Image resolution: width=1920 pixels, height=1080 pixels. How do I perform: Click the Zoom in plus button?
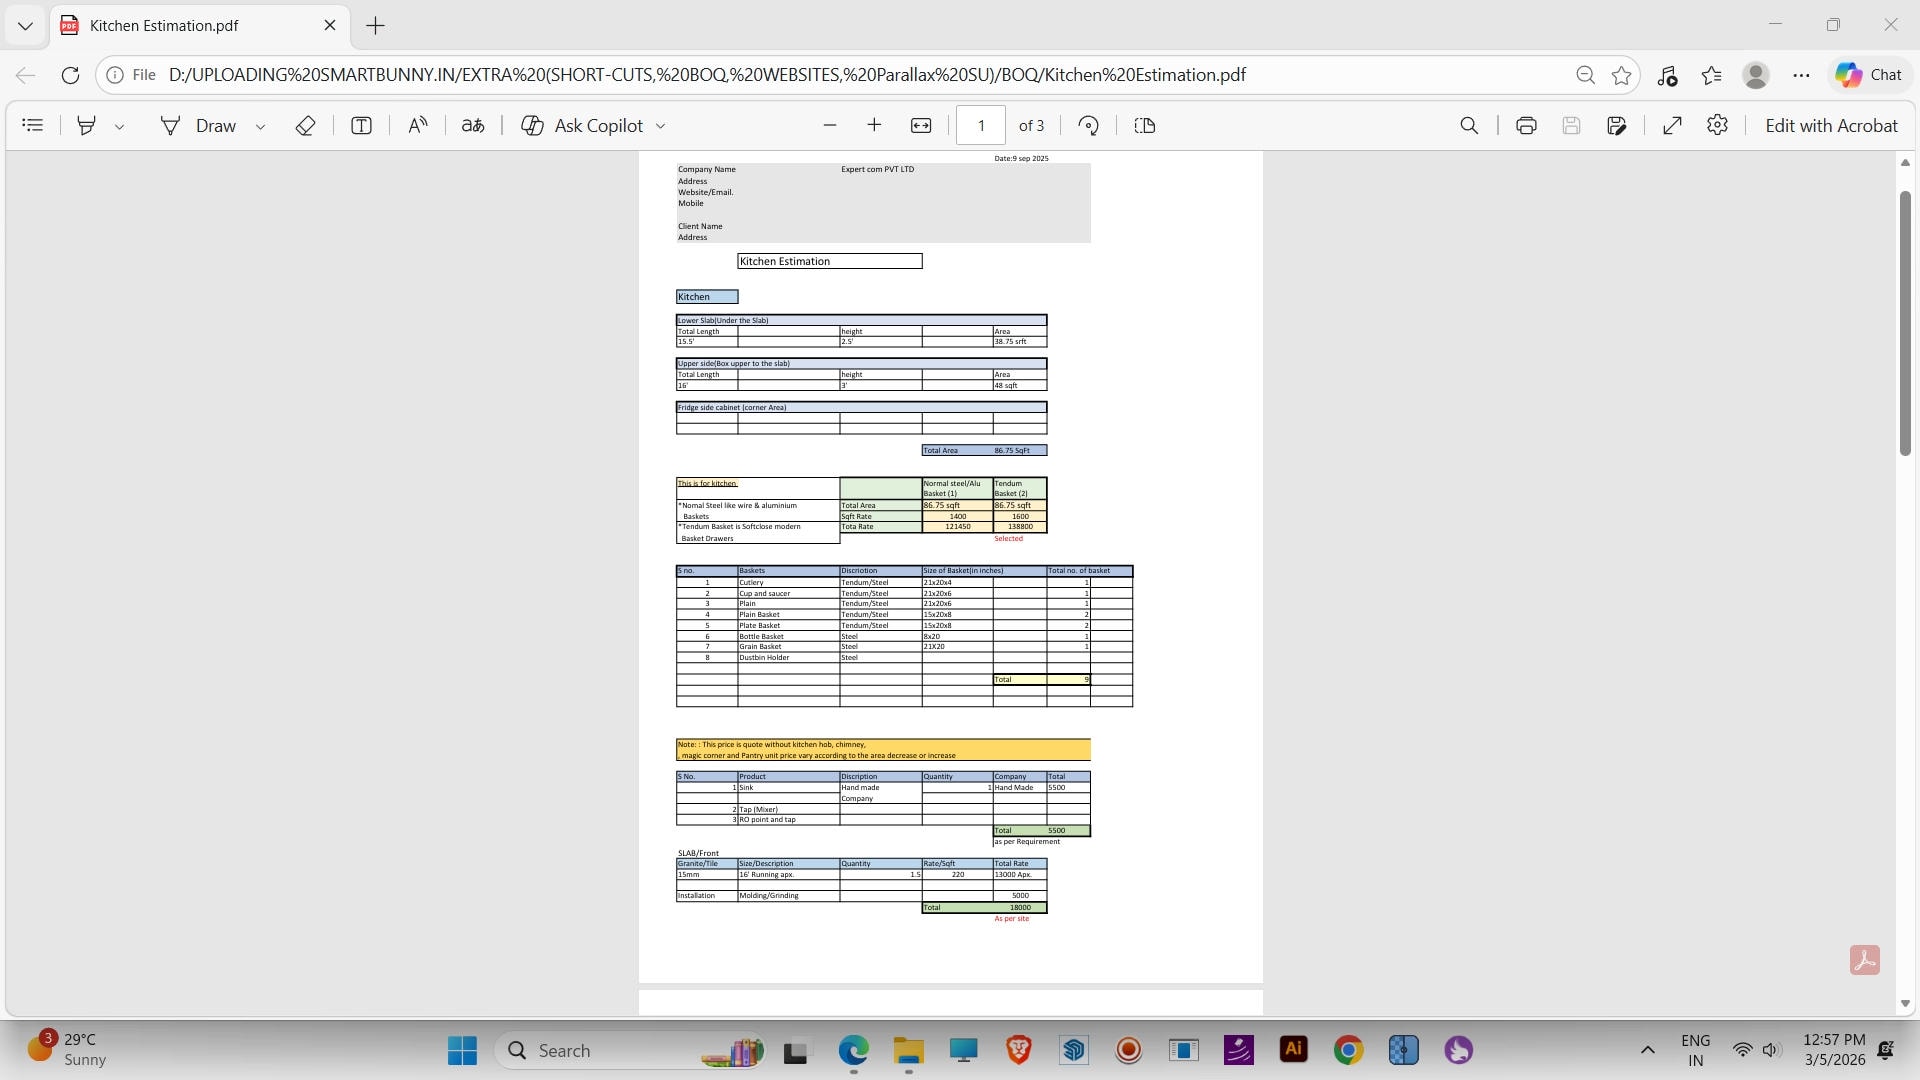(x=874, y=125)
